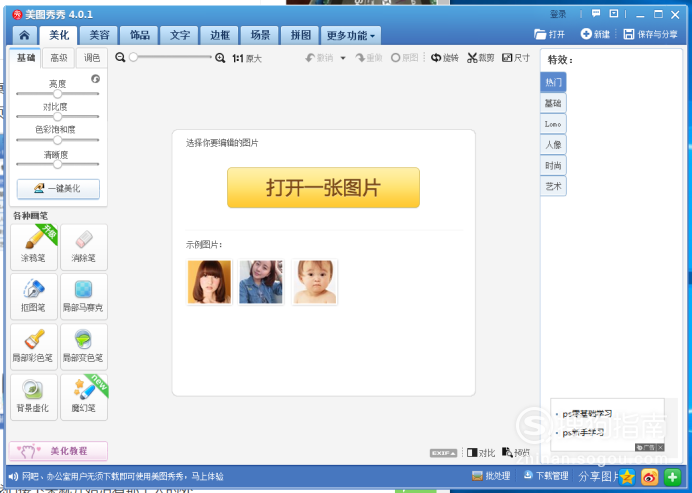Screen dimensions: 692x493
Task: Switch to the 文字 tab
Action: click(x=180, y=35)
